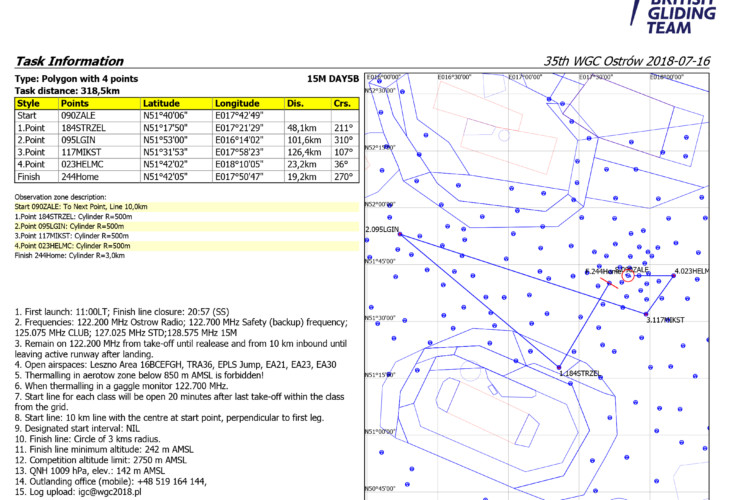Click the British Gliding Team logo
Screen dimensions: 730x500
[682, 17]
